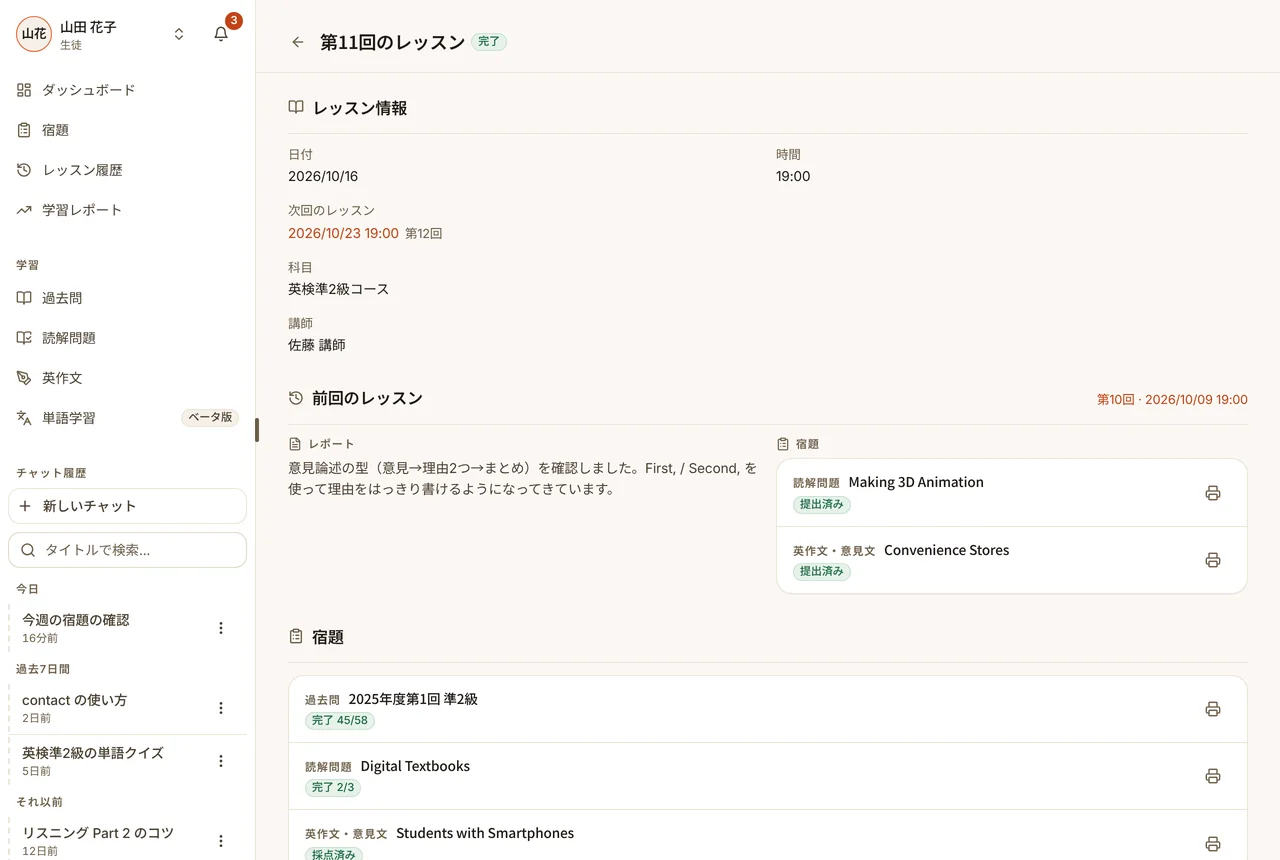The image size is (1280, 860).
Task: Click the 完了 45/58 score badge
Action: coord(340,720)
